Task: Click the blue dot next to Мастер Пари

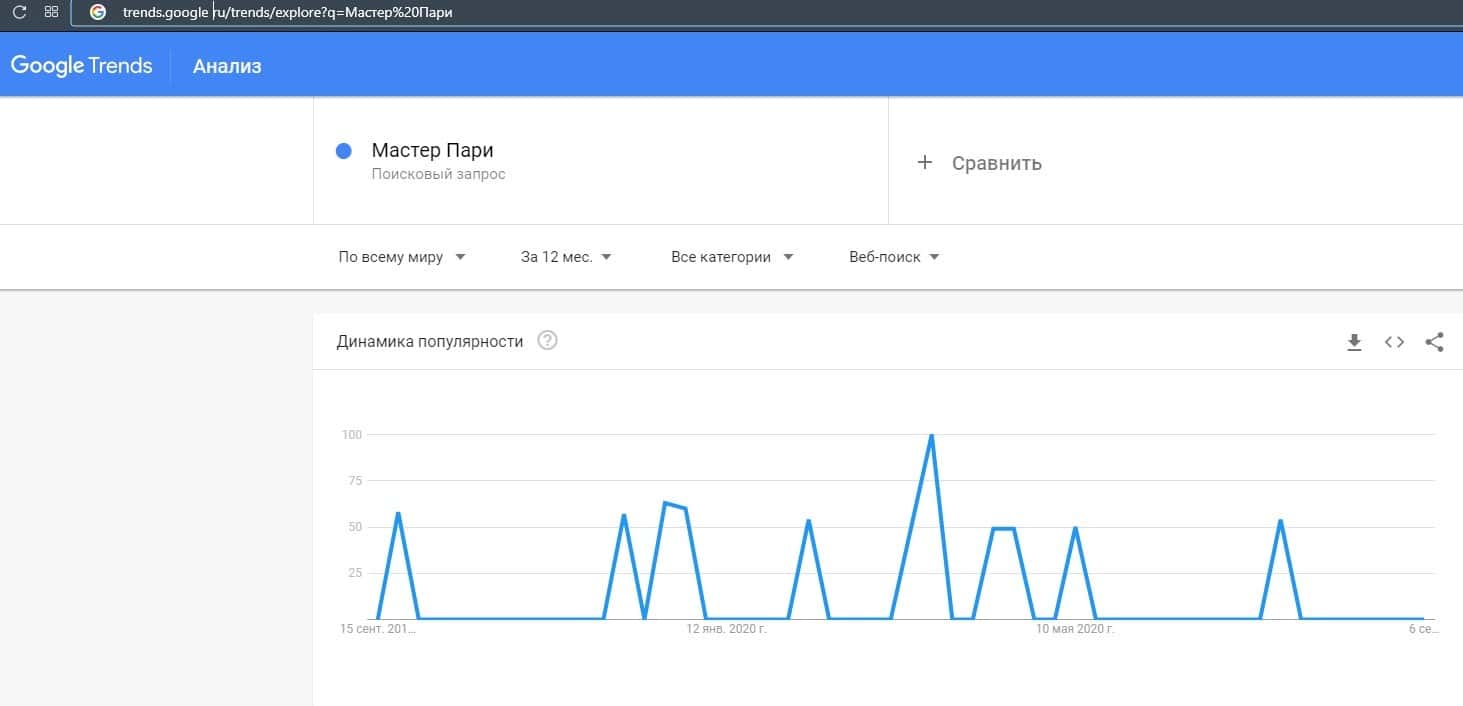Action: (x=343, y=151)
